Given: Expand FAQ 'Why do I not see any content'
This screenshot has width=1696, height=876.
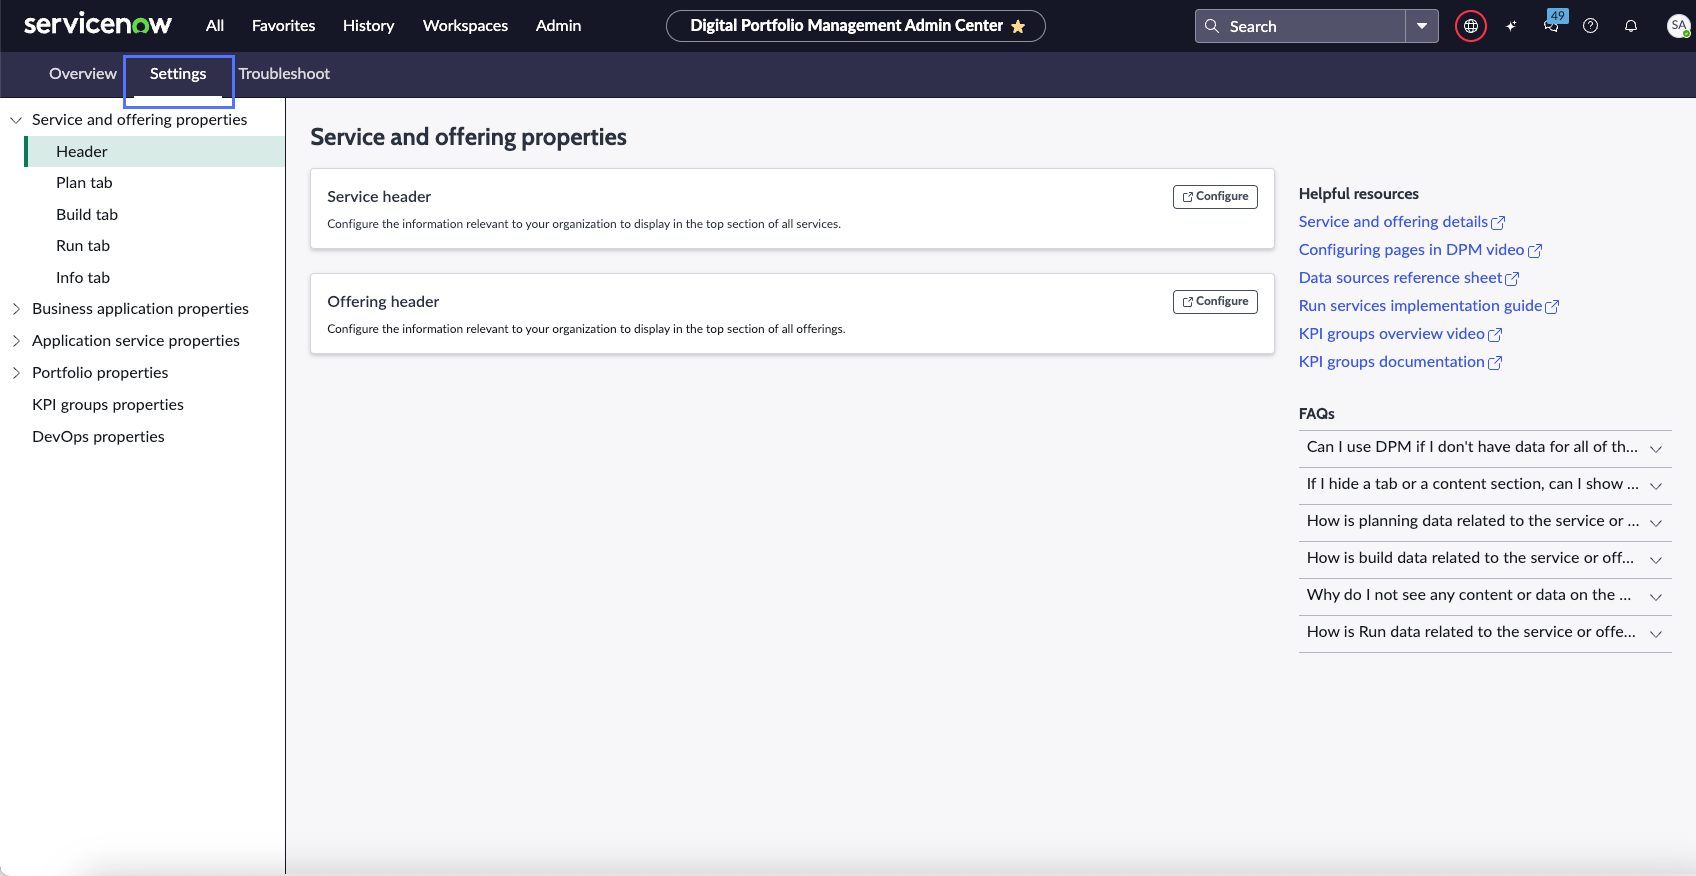Looking at the screenshot, I should click(x=1485, y=596).
